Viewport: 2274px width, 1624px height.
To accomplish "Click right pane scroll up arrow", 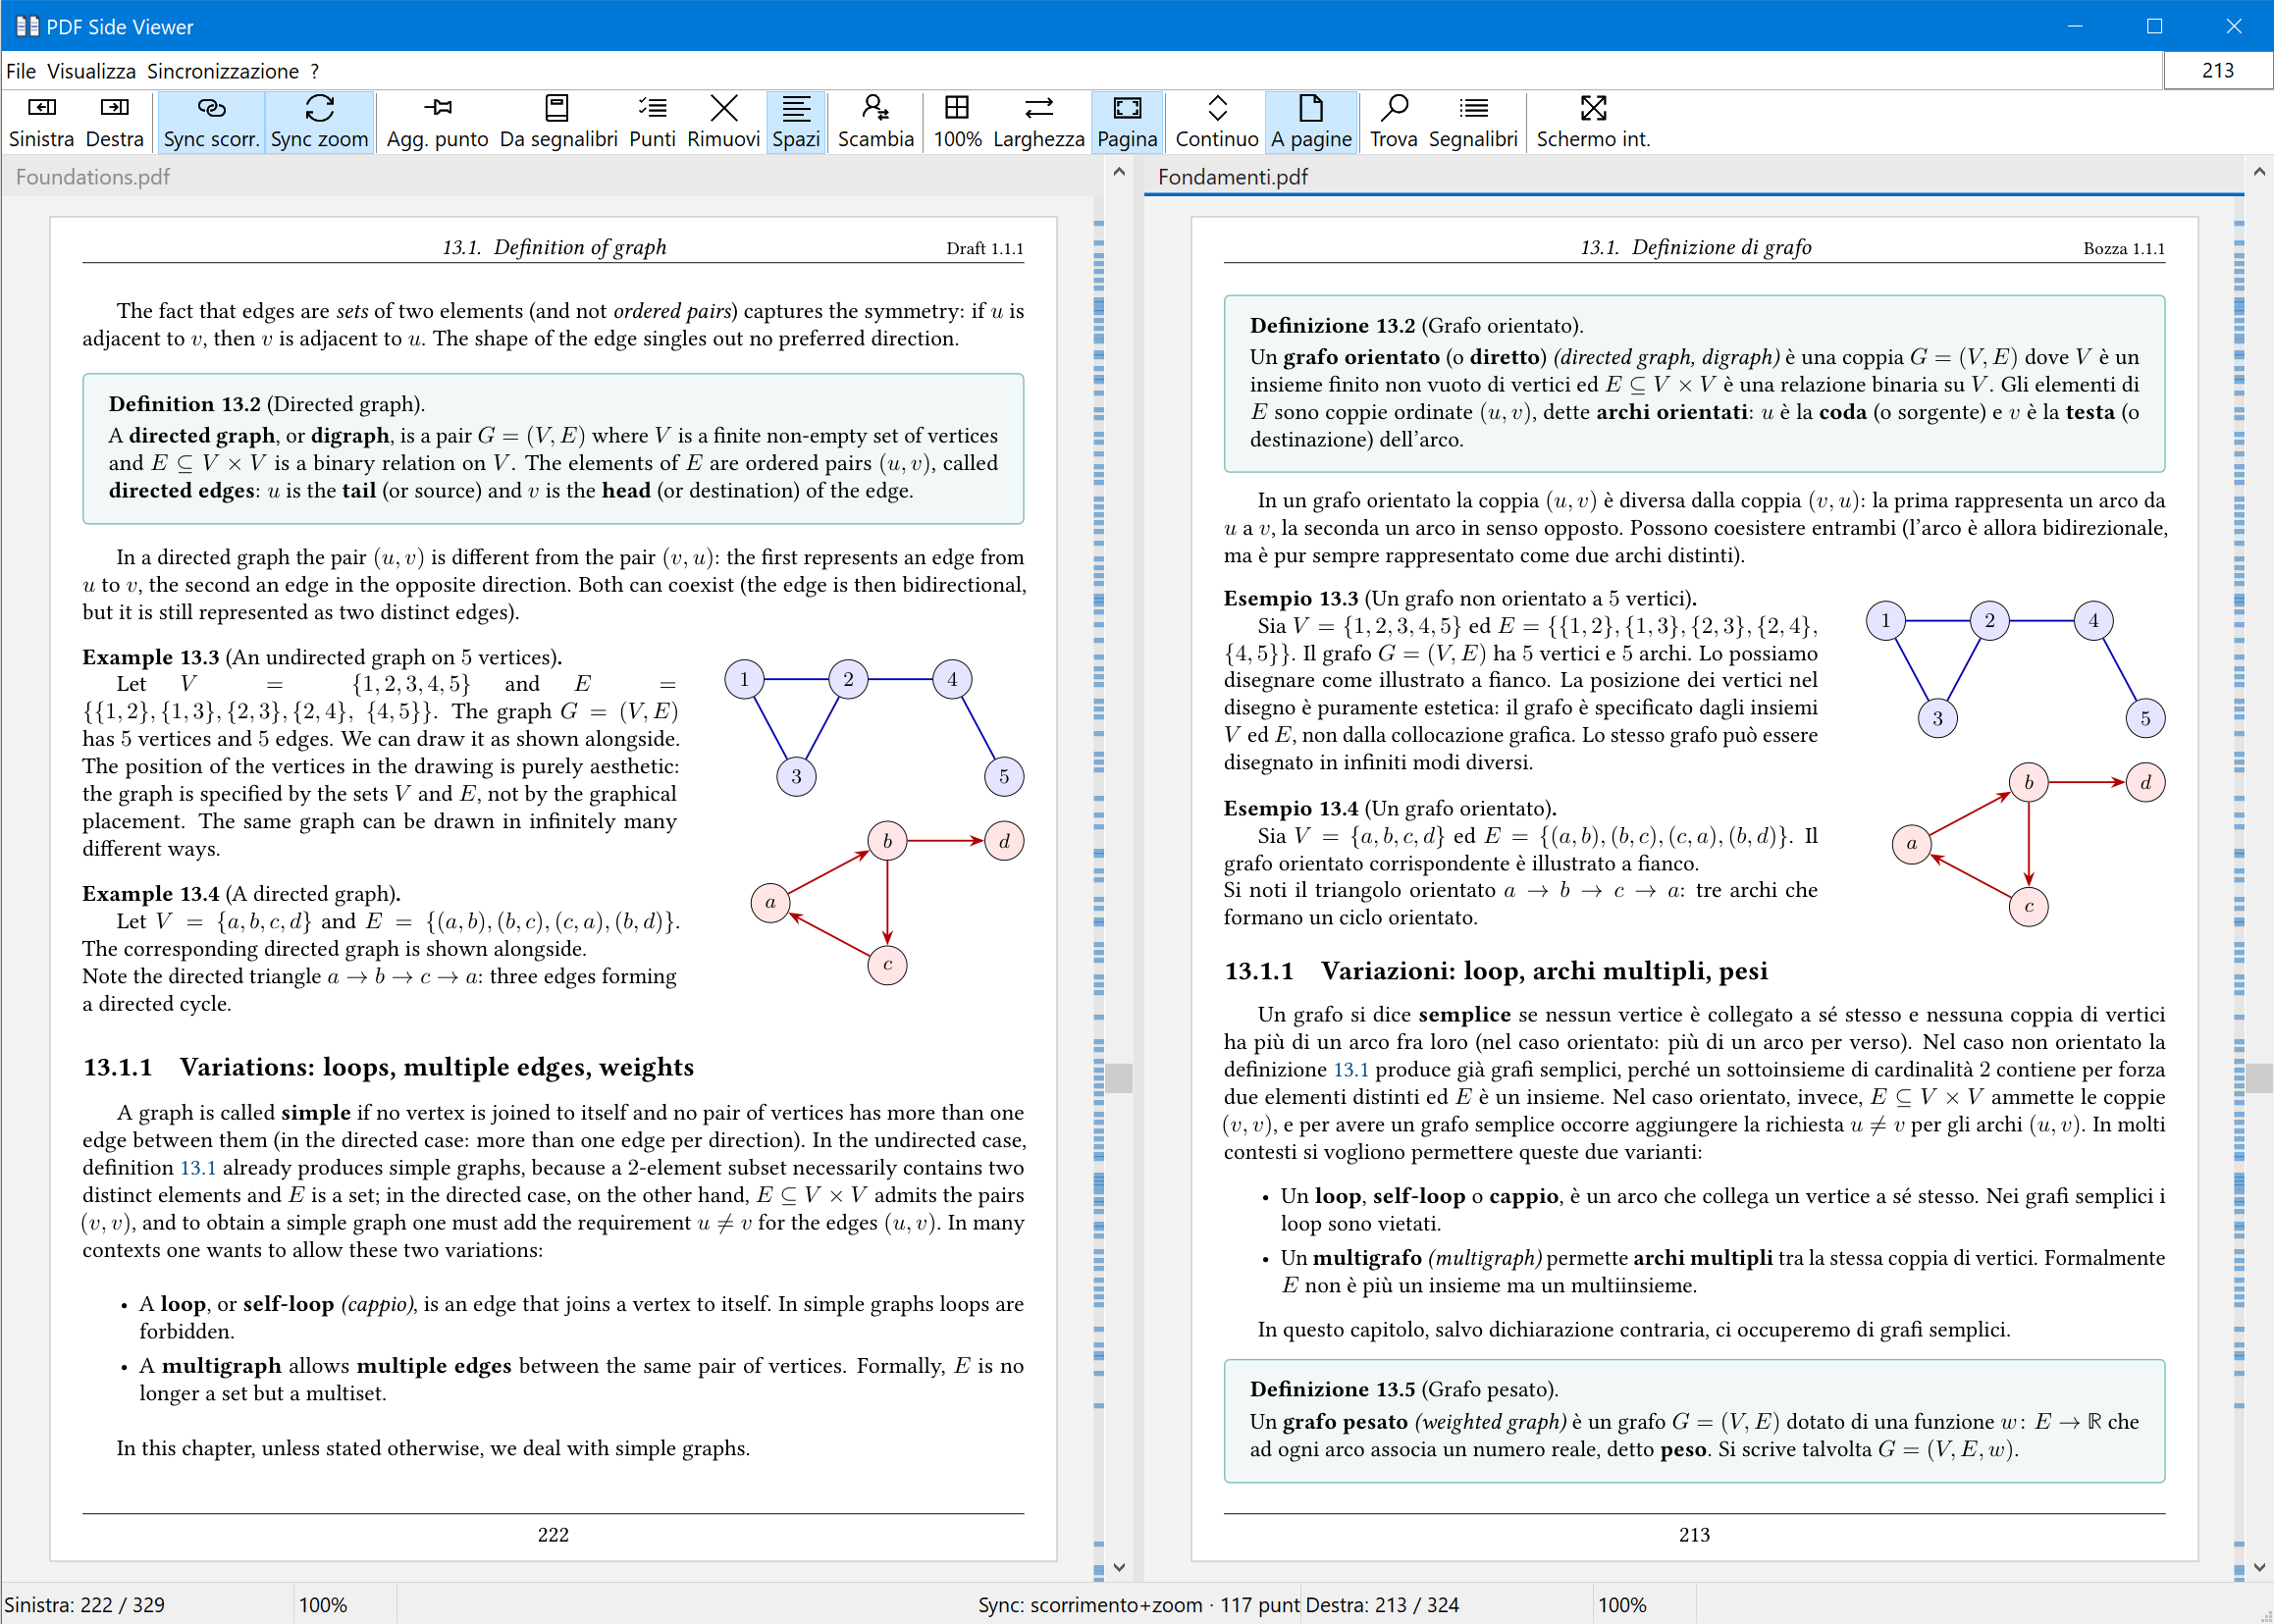I will point(2259,172).
